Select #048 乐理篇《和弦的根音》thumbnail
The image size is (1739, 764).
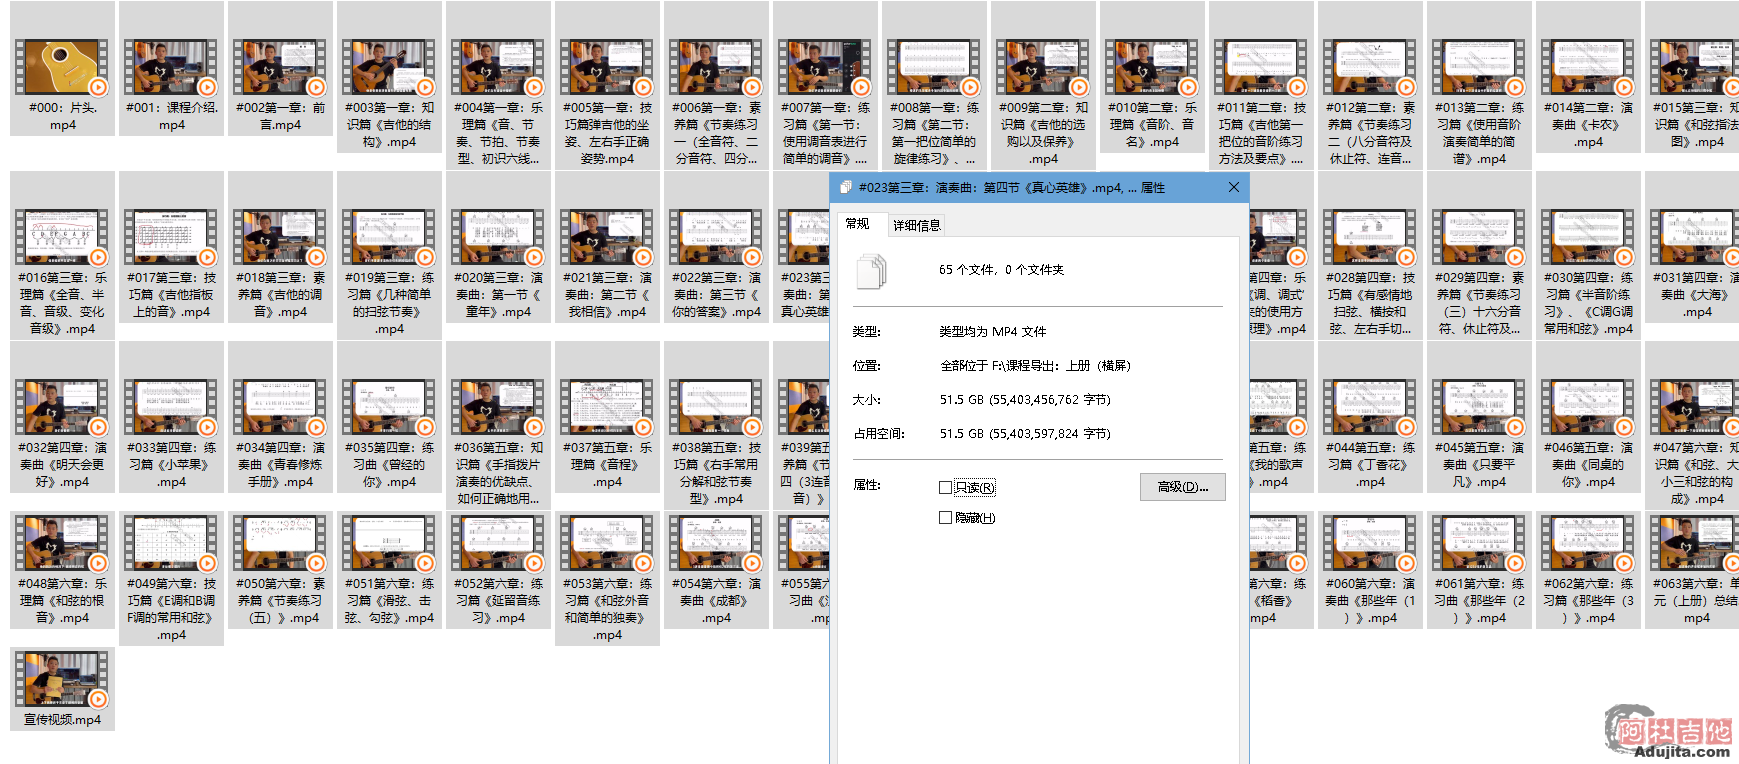click(x=62, y=543)
